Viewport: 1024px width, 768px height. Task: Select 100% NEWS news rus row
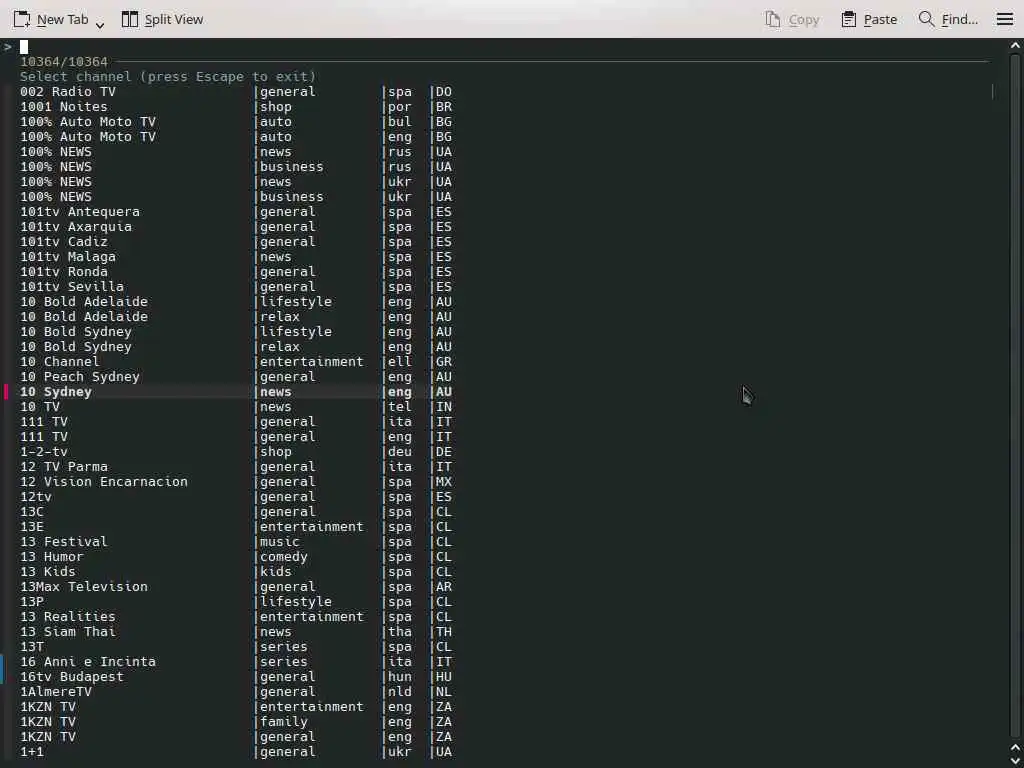236,152
